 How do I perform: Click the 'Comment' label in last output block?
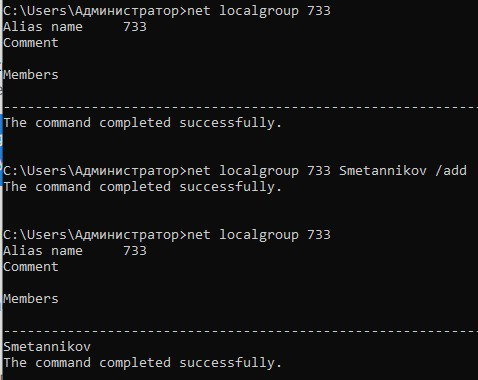point(31,267)
